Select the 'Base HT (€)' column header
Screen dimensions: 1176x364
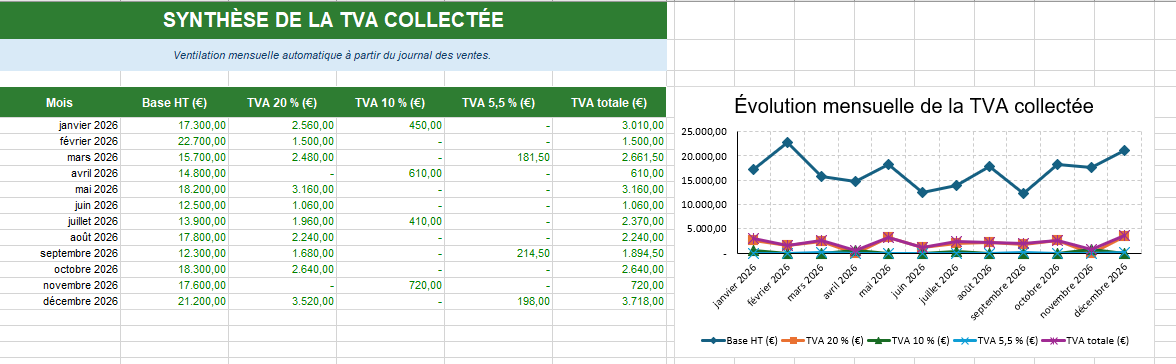(x=174, y=103)
